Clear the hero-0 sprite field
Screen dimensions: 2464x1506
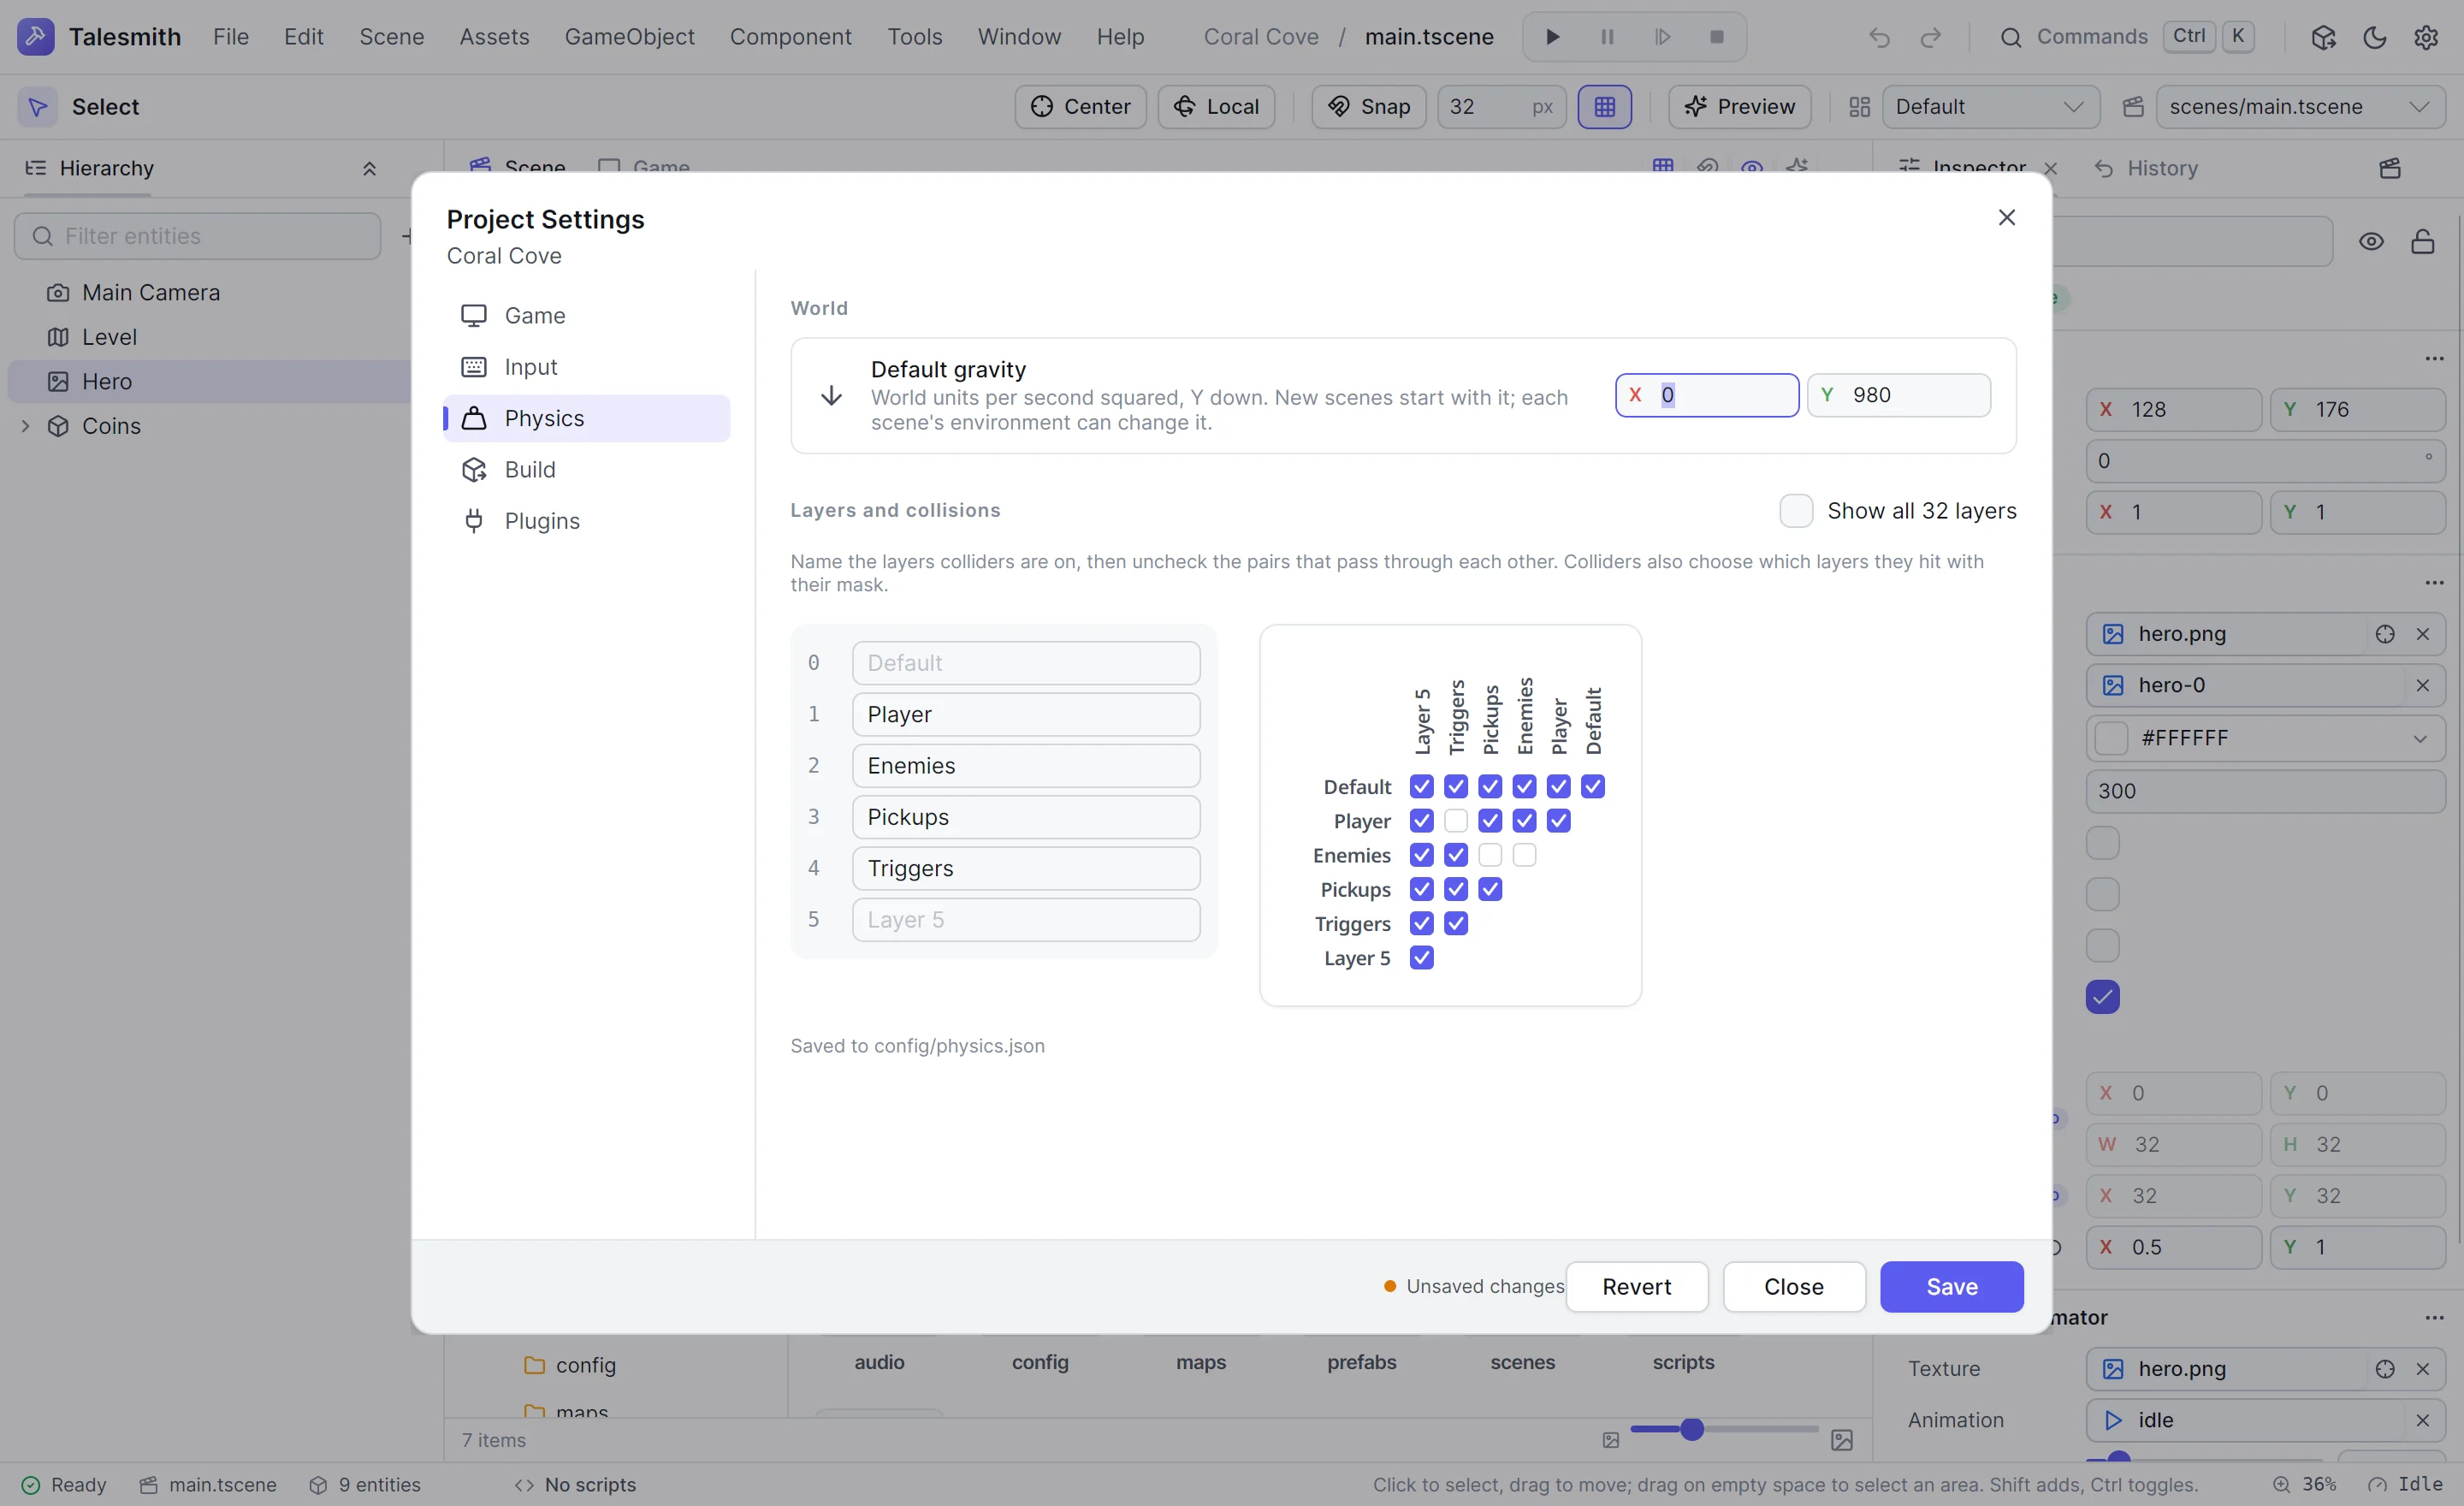click(x=2423, y=685)
